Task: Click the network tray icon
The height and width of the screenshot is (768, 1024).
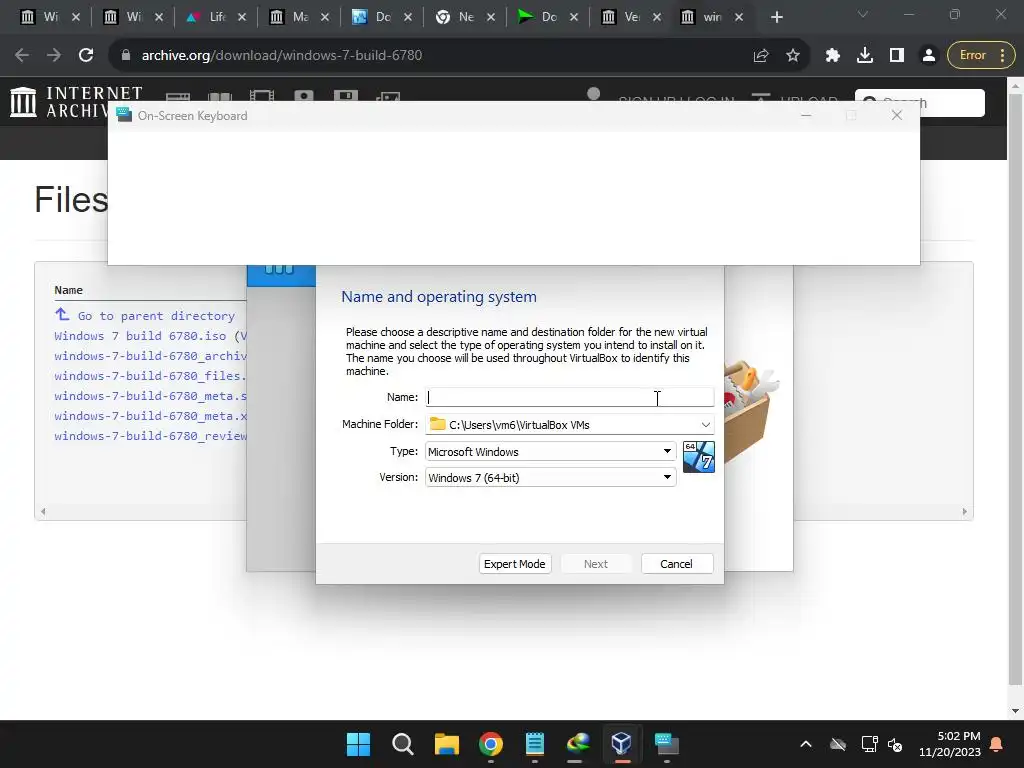Action: pyautogui.click(x=869, y=744)
